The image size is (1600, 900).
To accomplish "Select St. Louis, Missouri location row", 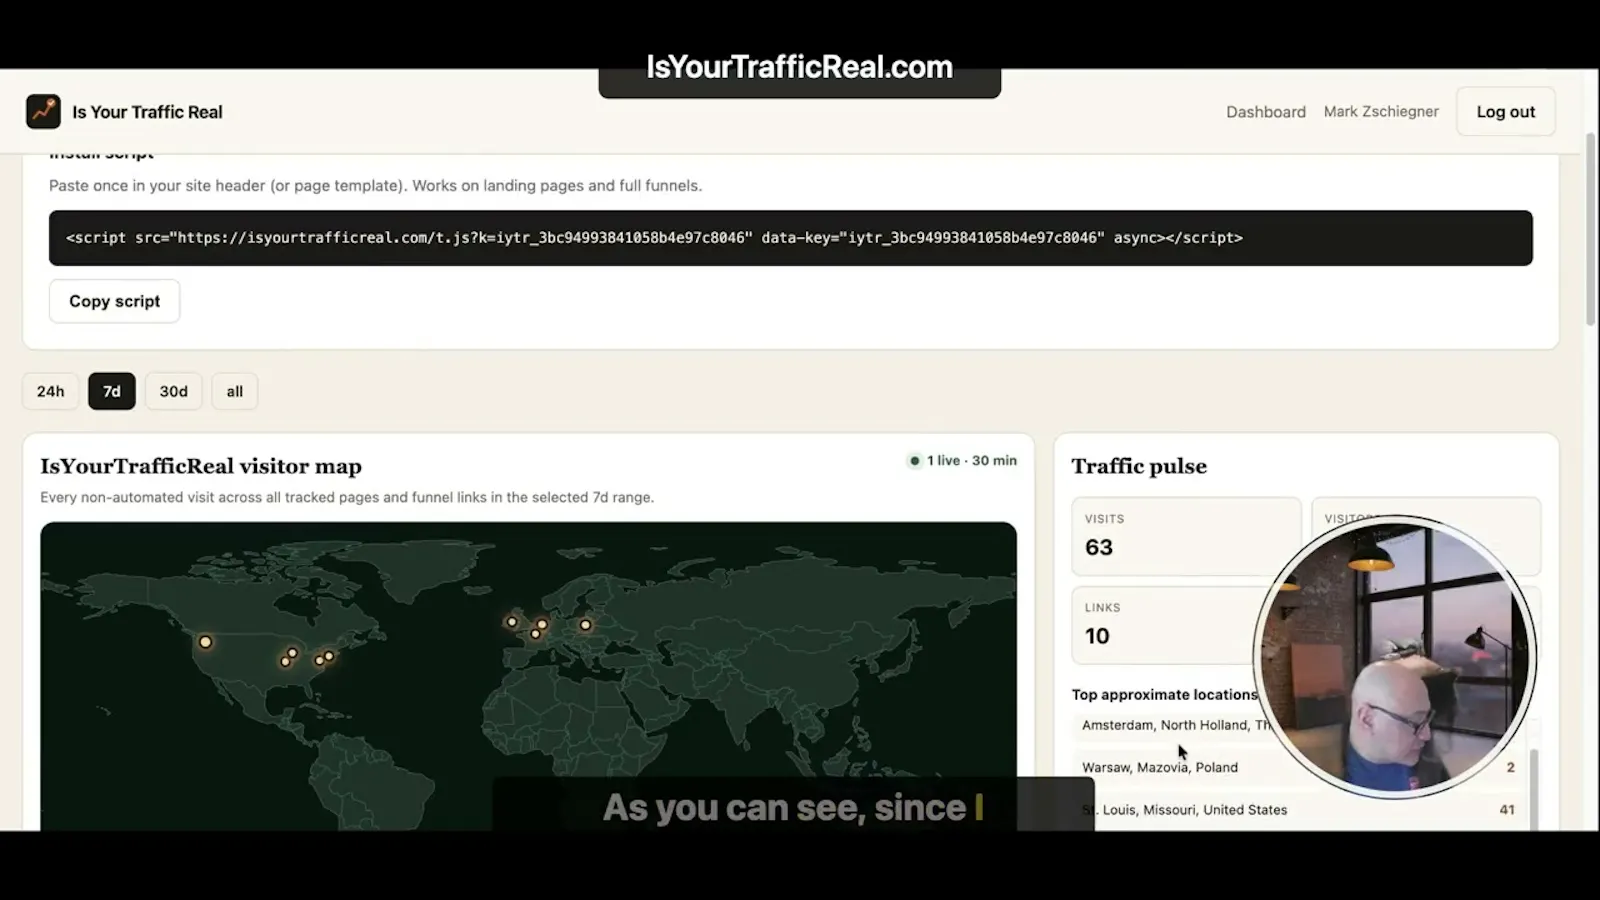I will pyautogui.click(x=1300, y=810).
